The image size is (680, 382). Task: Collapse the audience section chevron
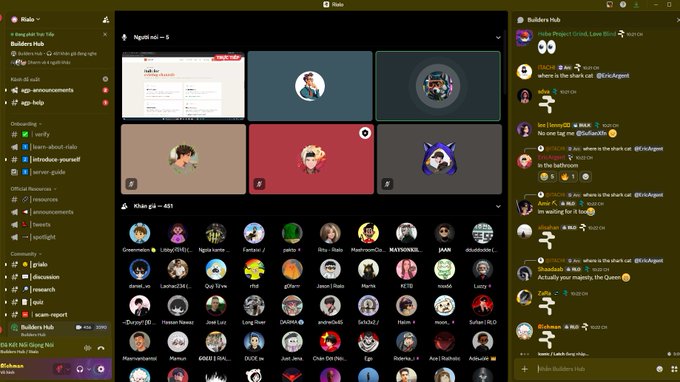coord(498,206)
